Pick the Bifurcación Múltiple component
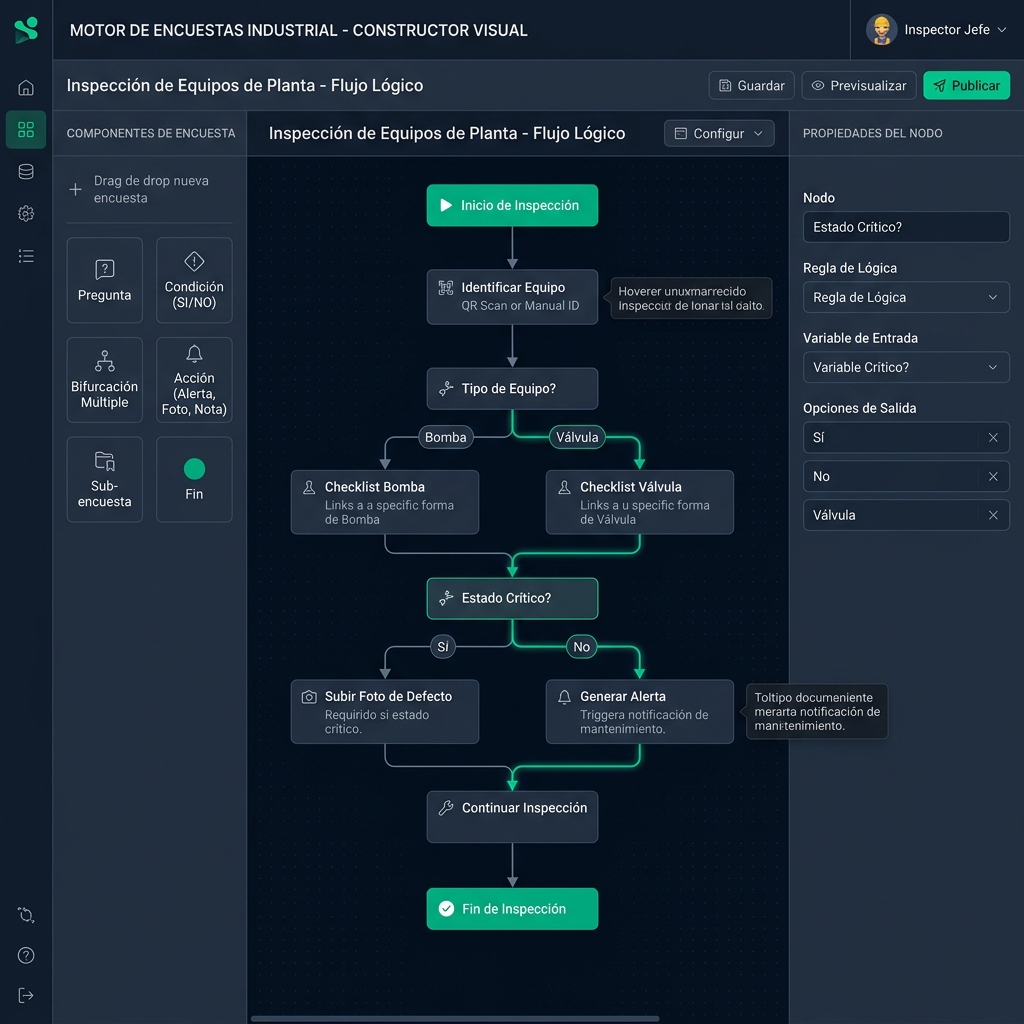 click(104, 379)
